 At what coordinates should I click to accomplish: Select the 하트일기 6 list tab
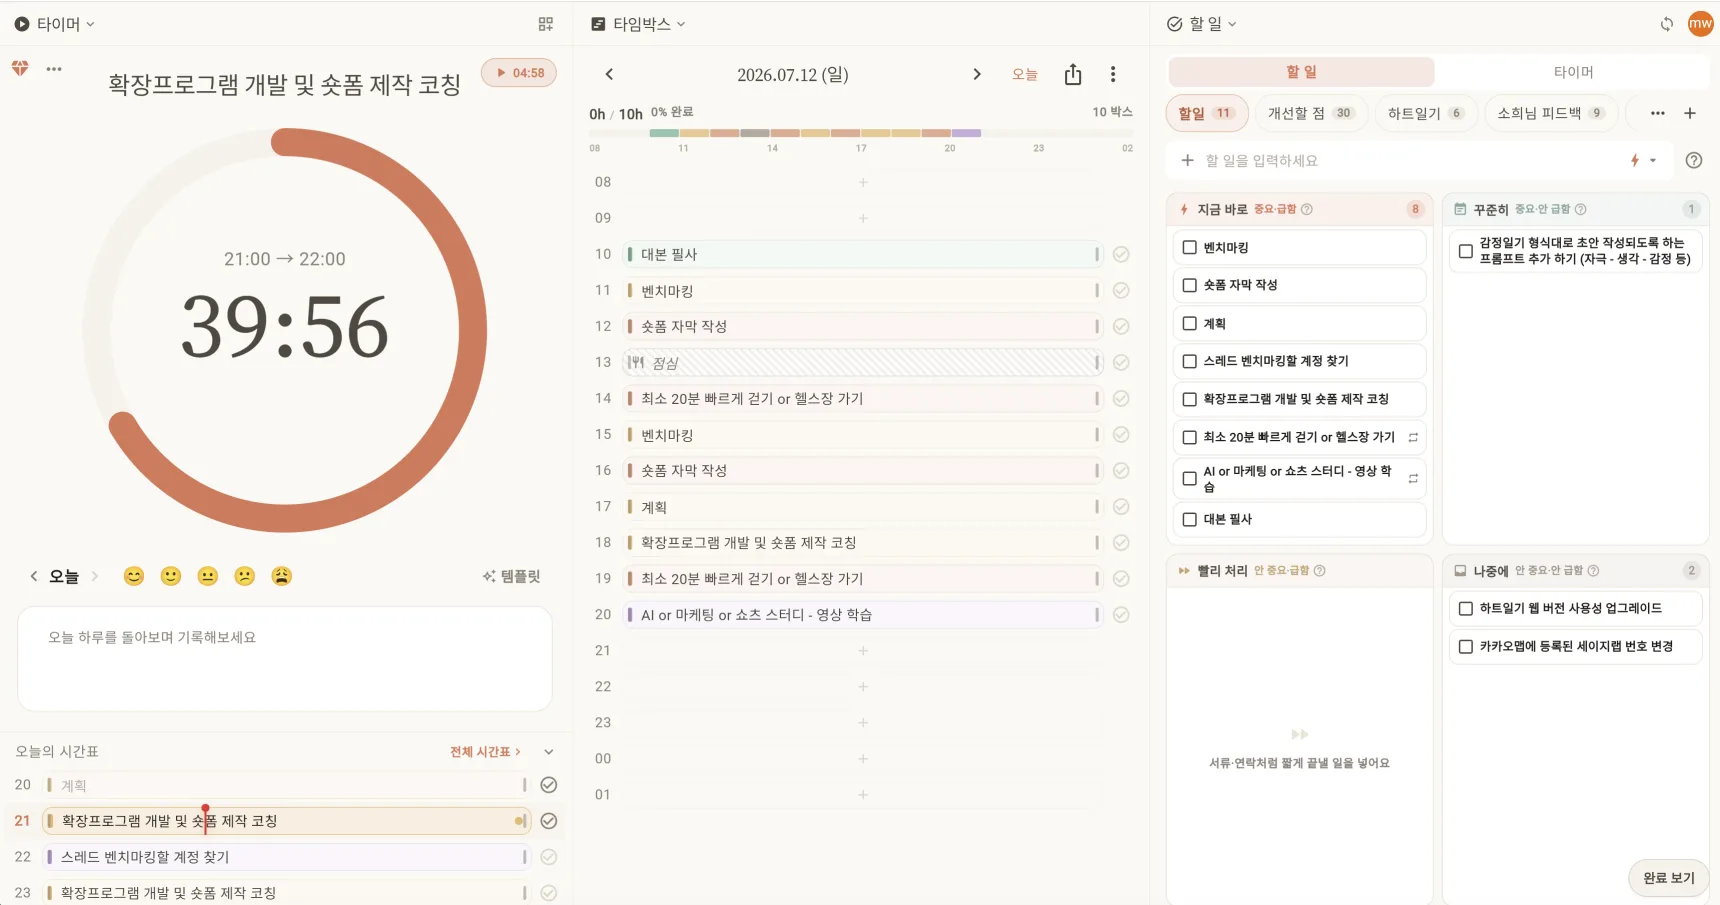point(1425,113)
